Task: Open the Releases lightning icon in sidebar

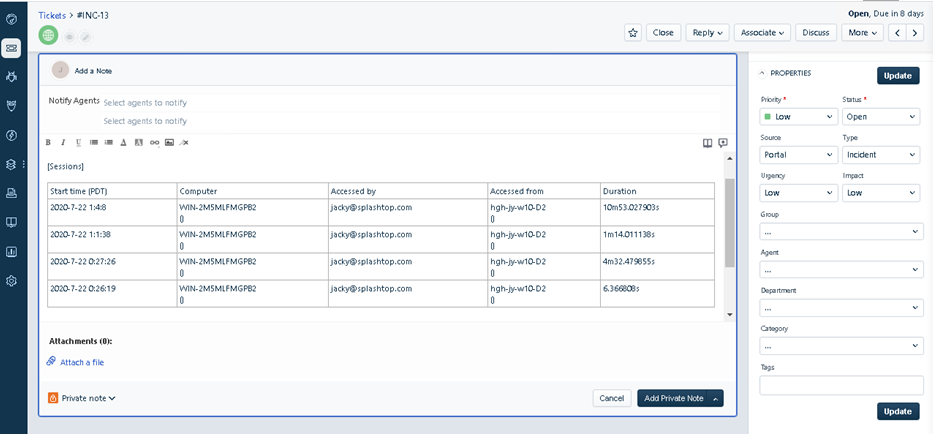Action: (x=11, y=135)
